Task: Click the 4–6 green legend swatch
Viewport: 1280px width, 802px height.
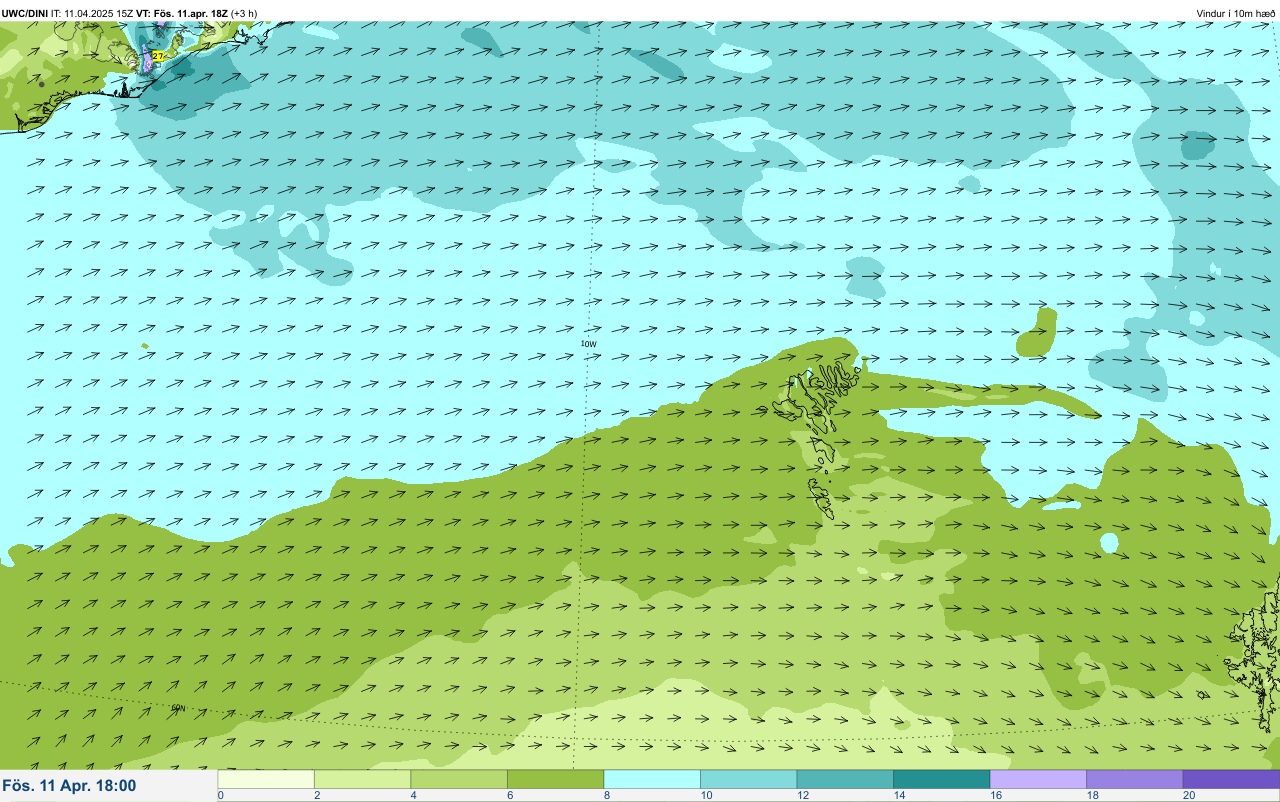Action: [x=459, y=779]
